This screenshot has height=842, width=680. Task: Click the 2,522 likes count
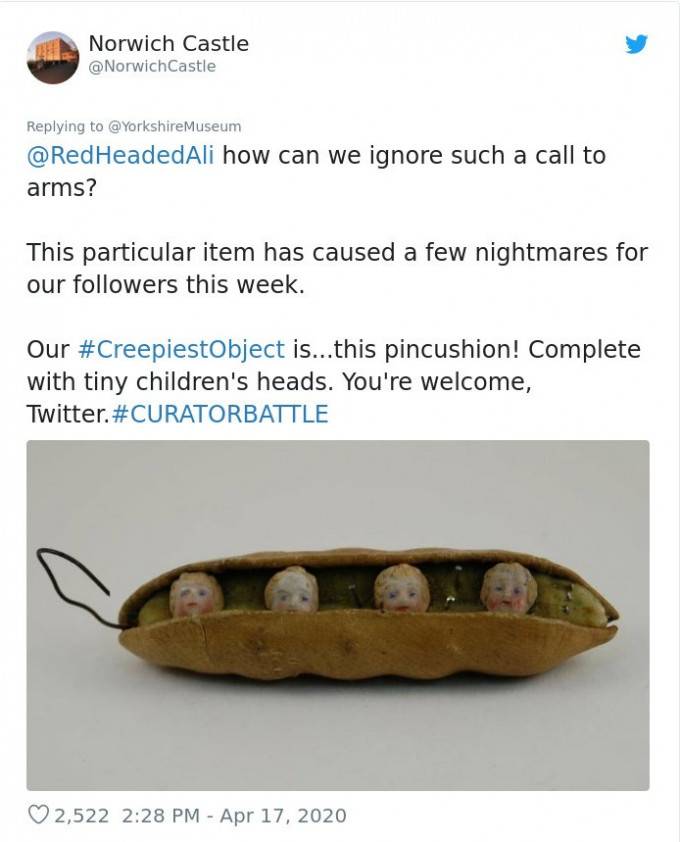pos(81,815)
